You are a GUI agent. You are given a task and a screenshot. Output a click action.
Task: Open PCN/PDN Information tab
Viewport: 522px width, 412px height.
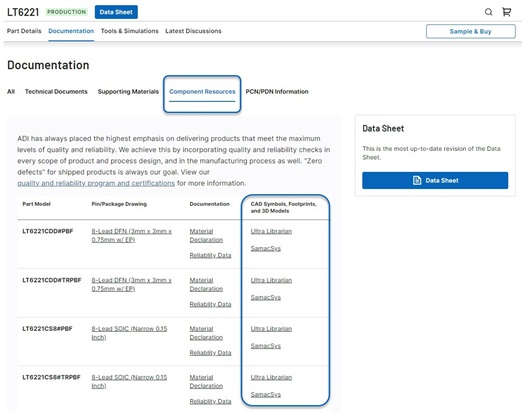coord(277,92)
